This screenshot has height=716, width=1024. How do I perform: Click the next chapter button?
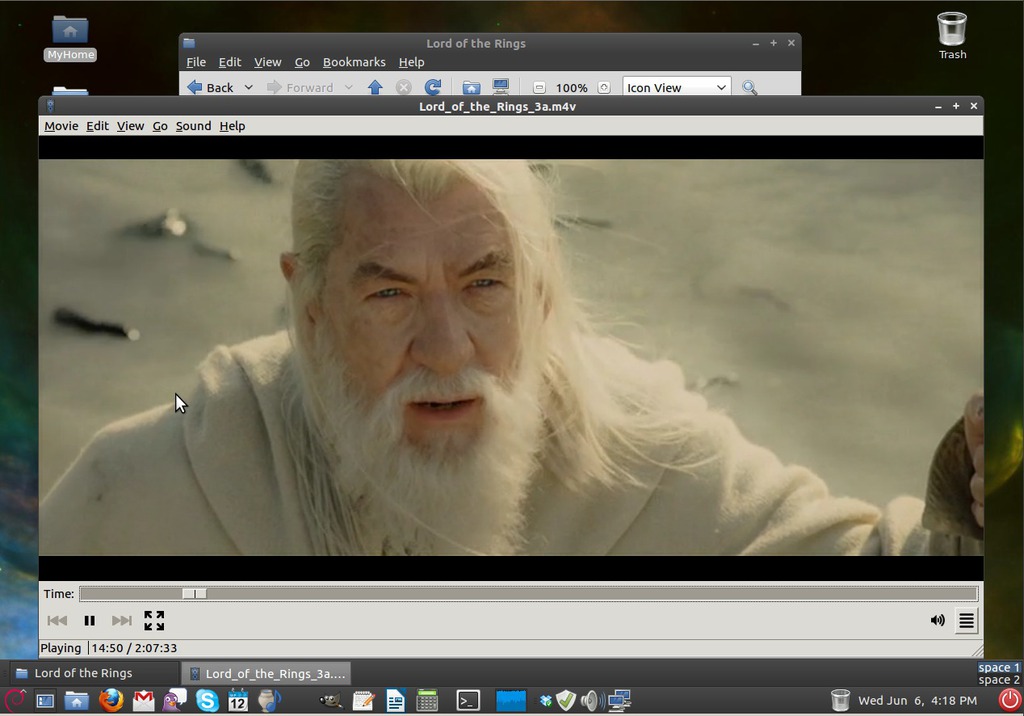121,621
